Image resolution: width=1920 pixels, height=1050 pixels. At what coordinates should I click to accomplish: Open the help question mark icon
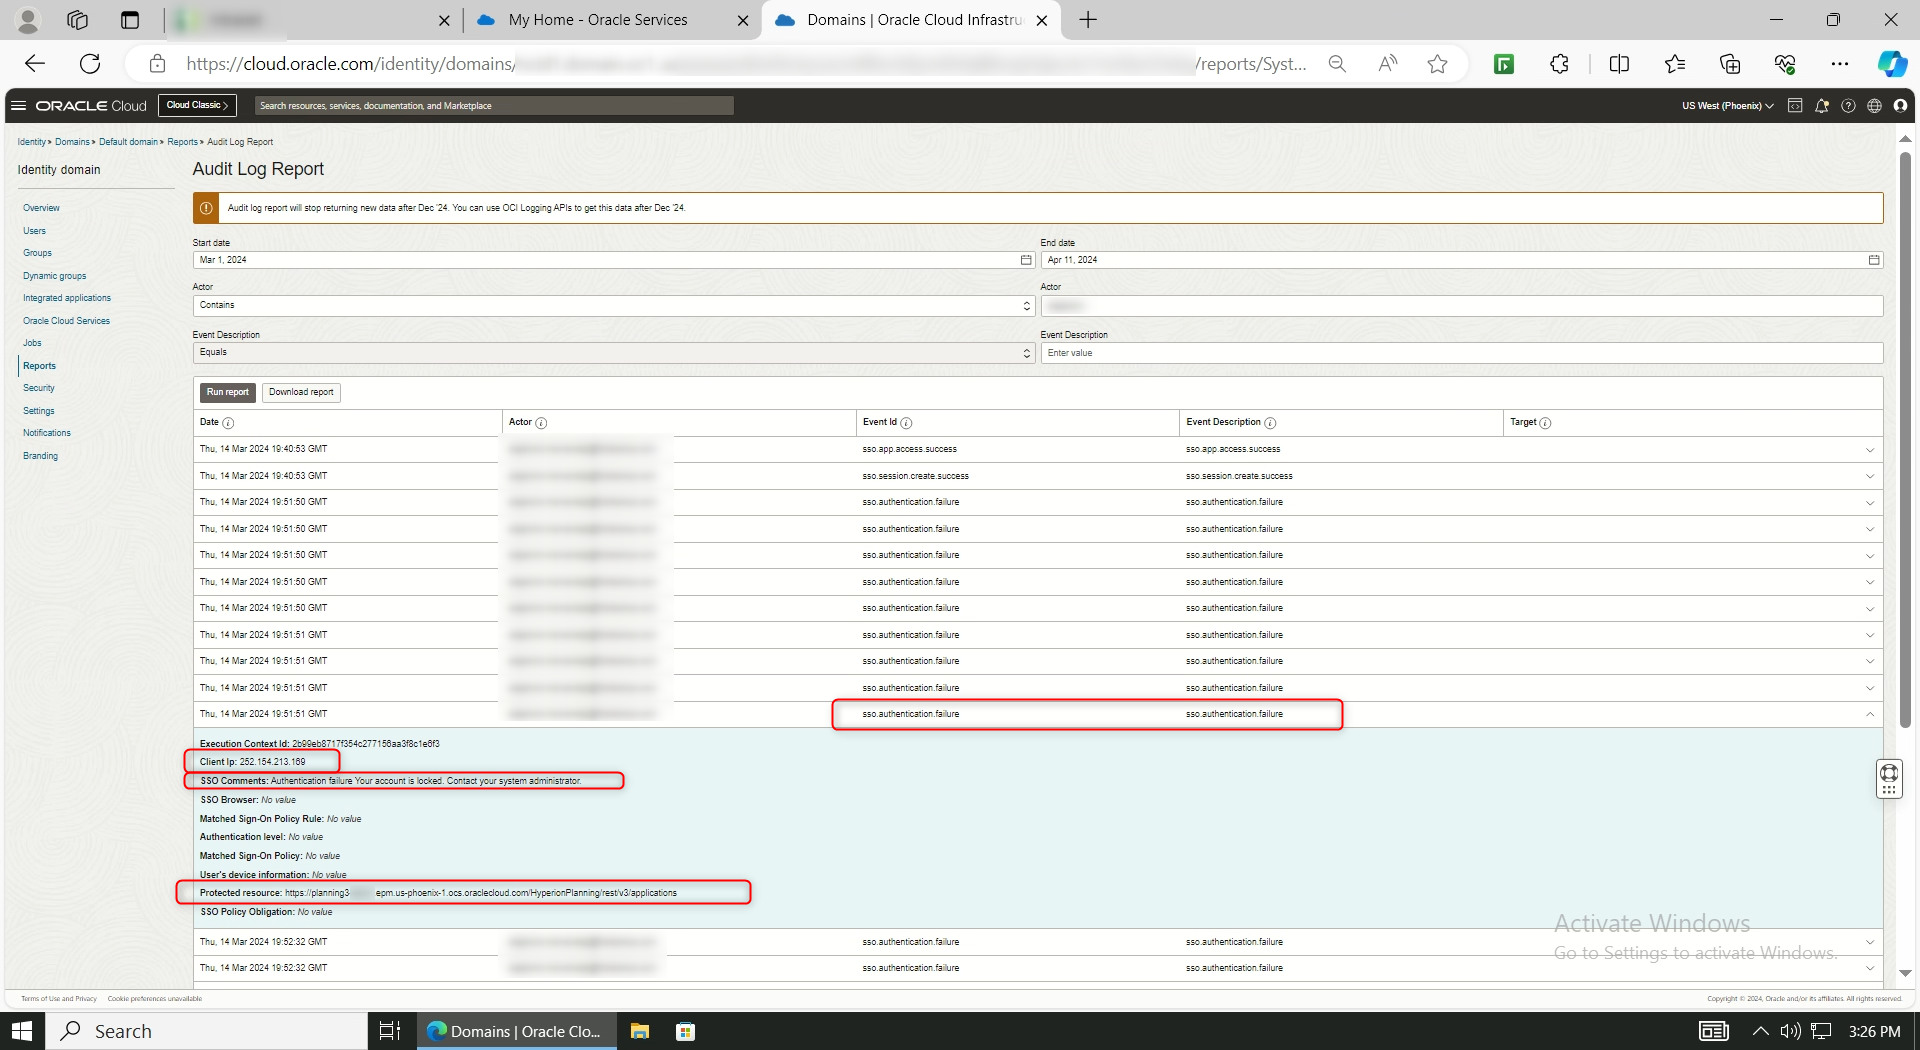click(x=1849, y=105)
